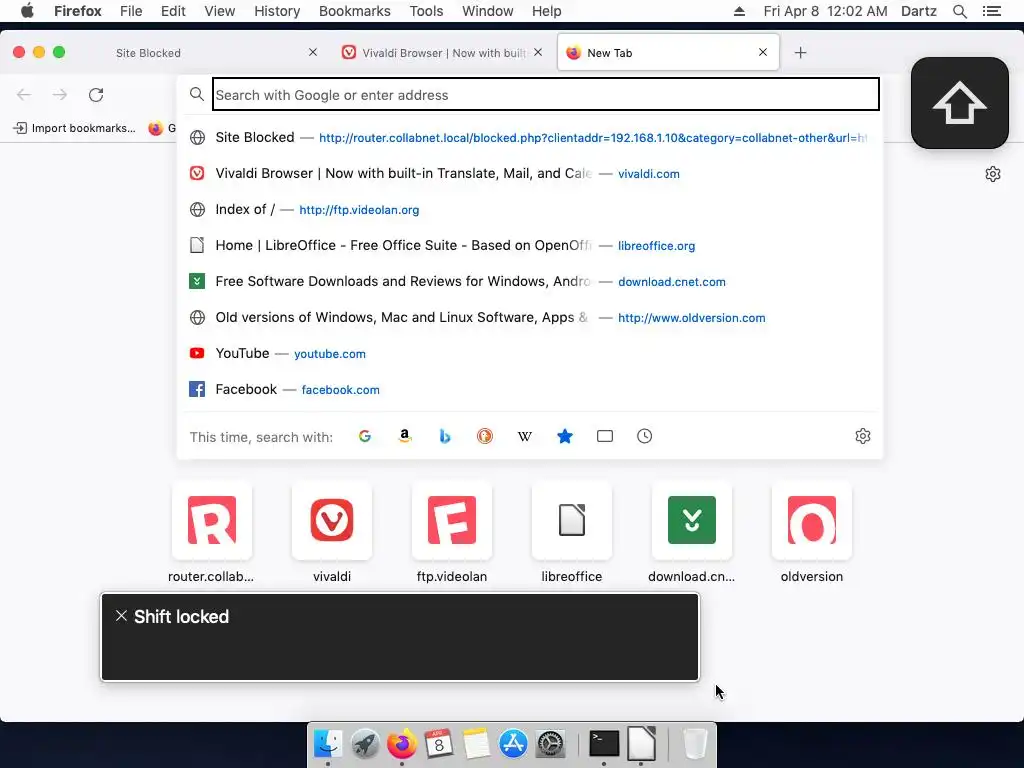The height and width of the screenshot is (768, 1024).
Task: Select Index of / ftp.videolan.org suggestion
Action: (x=529, y=210)
